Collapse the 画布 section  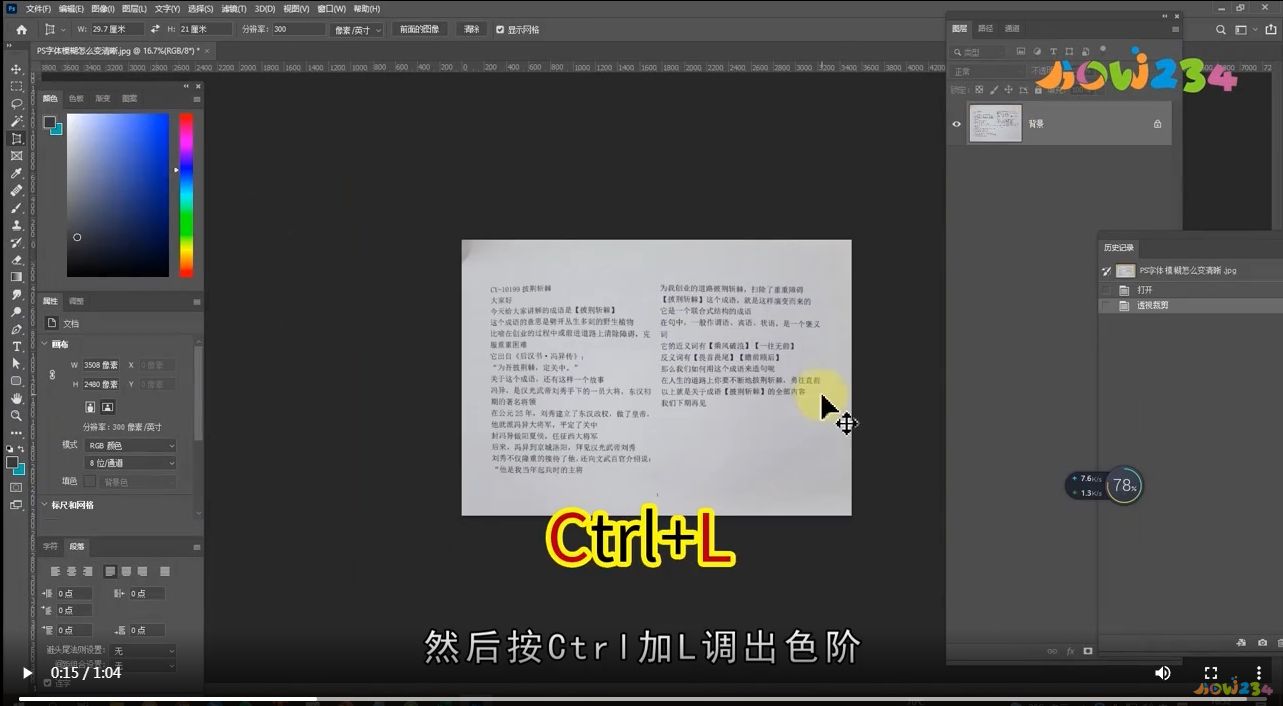pyautogui.click(x=45, y=344)
